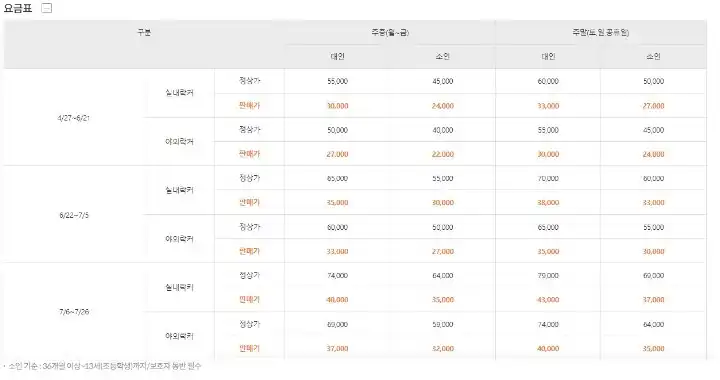
Task: Select 30,000 주중 대인 판매가, 4/27~6/21 실내락커
Action: pos(338,106)
